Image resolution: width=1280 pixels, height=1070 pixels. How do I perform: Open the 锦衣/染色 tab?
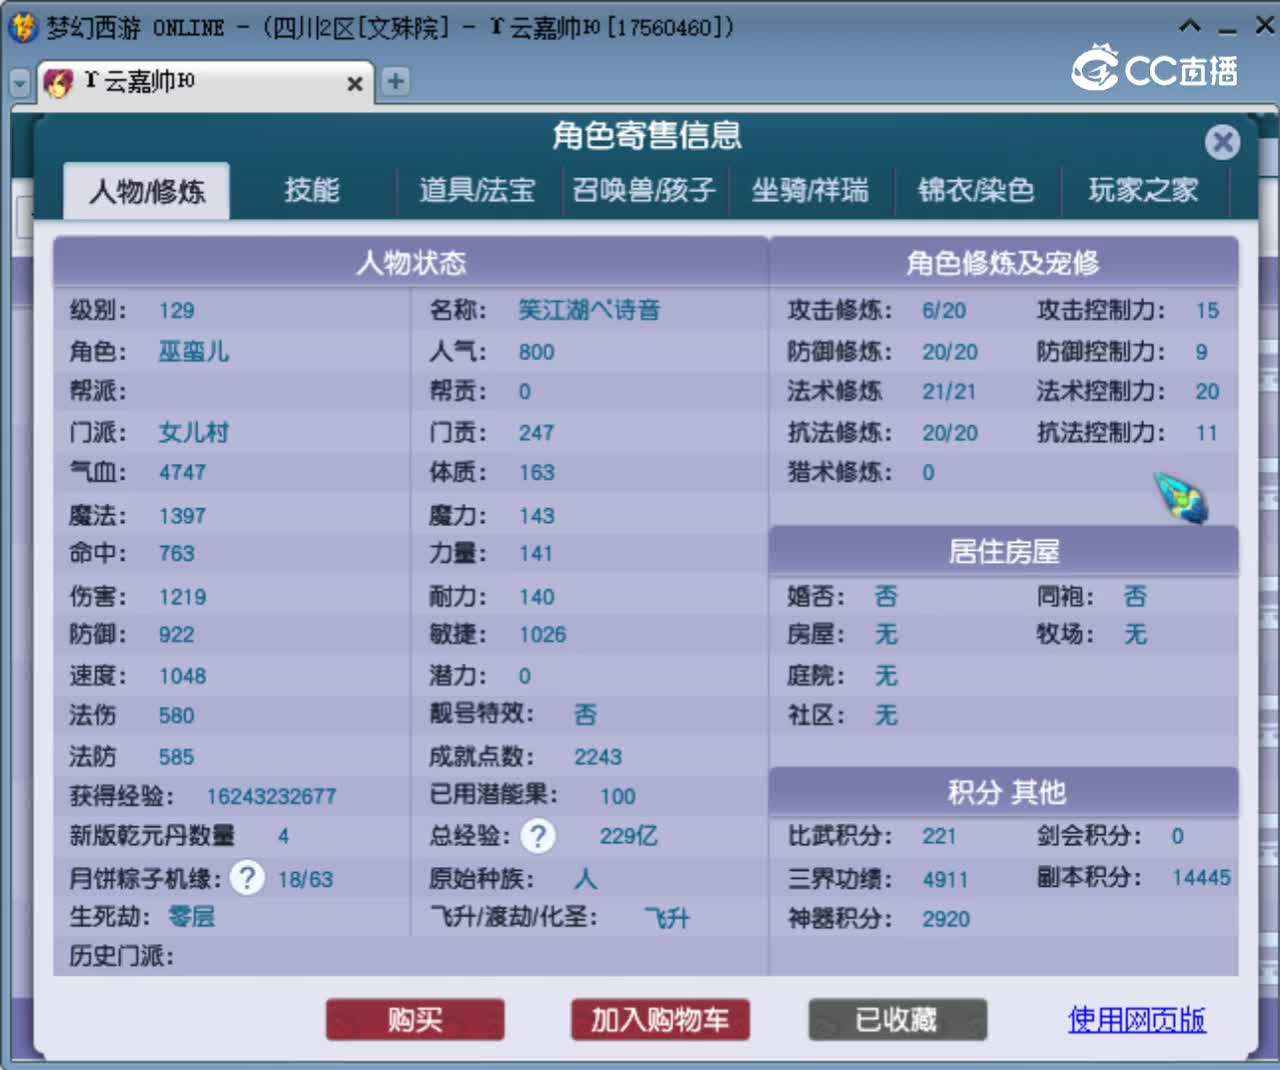coord(977,189)
